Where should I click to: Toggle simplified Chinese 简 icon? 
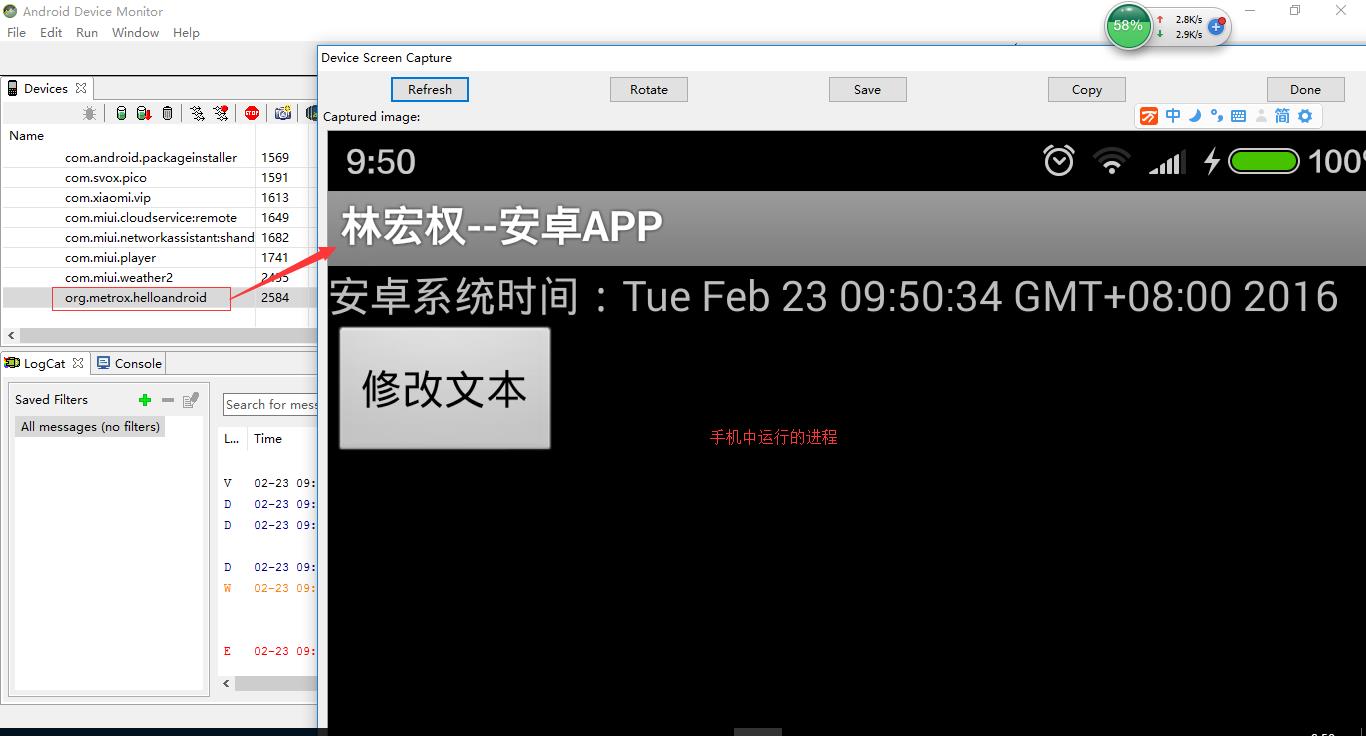1282,116
